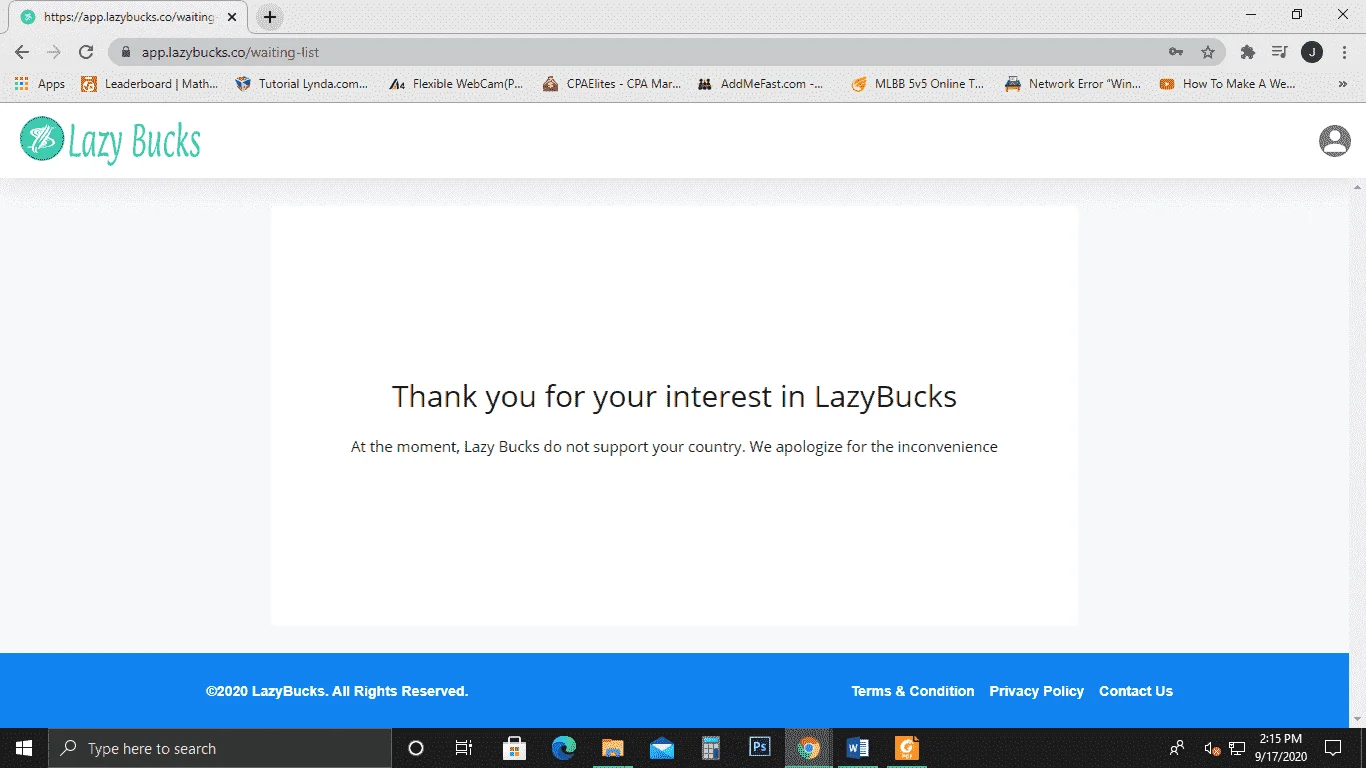Open Task View on the taskbar

464,748
